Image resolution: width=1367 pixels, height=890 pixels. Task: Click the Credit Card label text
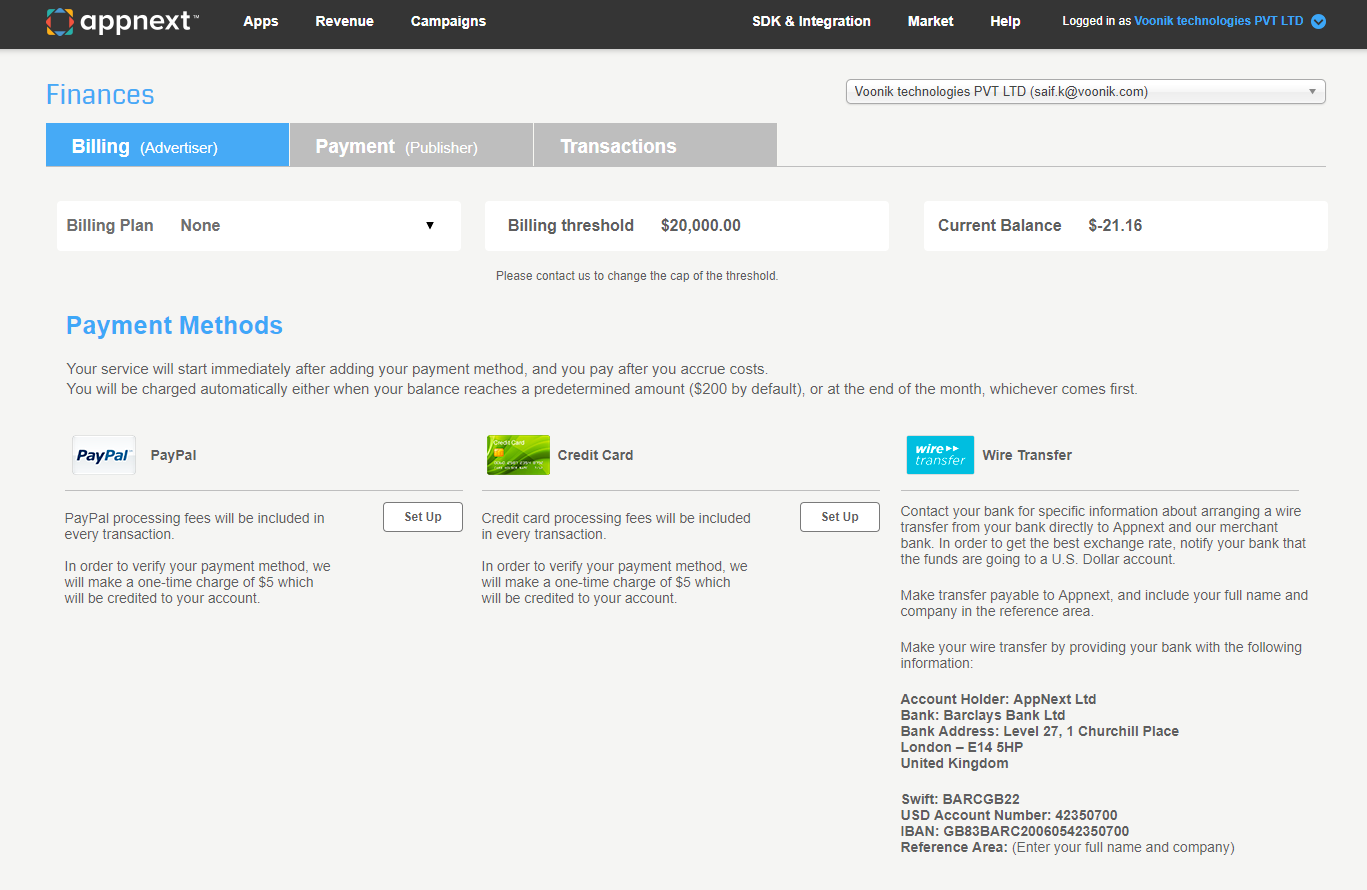click(595, 455)
